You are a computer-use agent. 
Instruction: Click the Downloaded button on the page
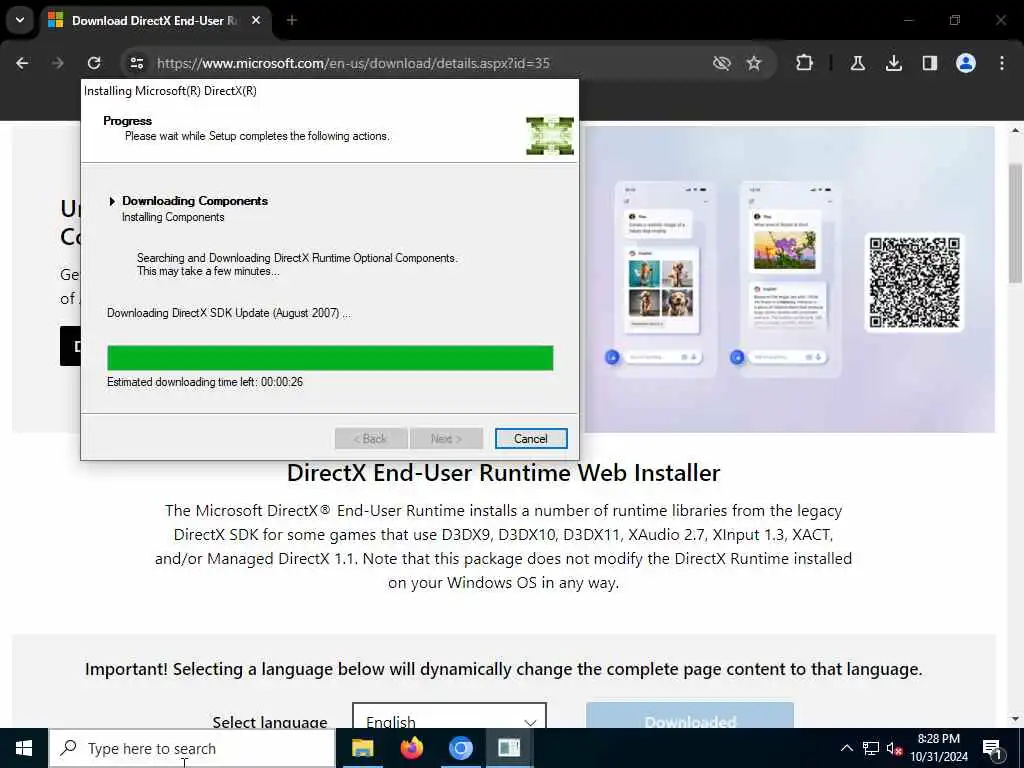click(690, 716)
